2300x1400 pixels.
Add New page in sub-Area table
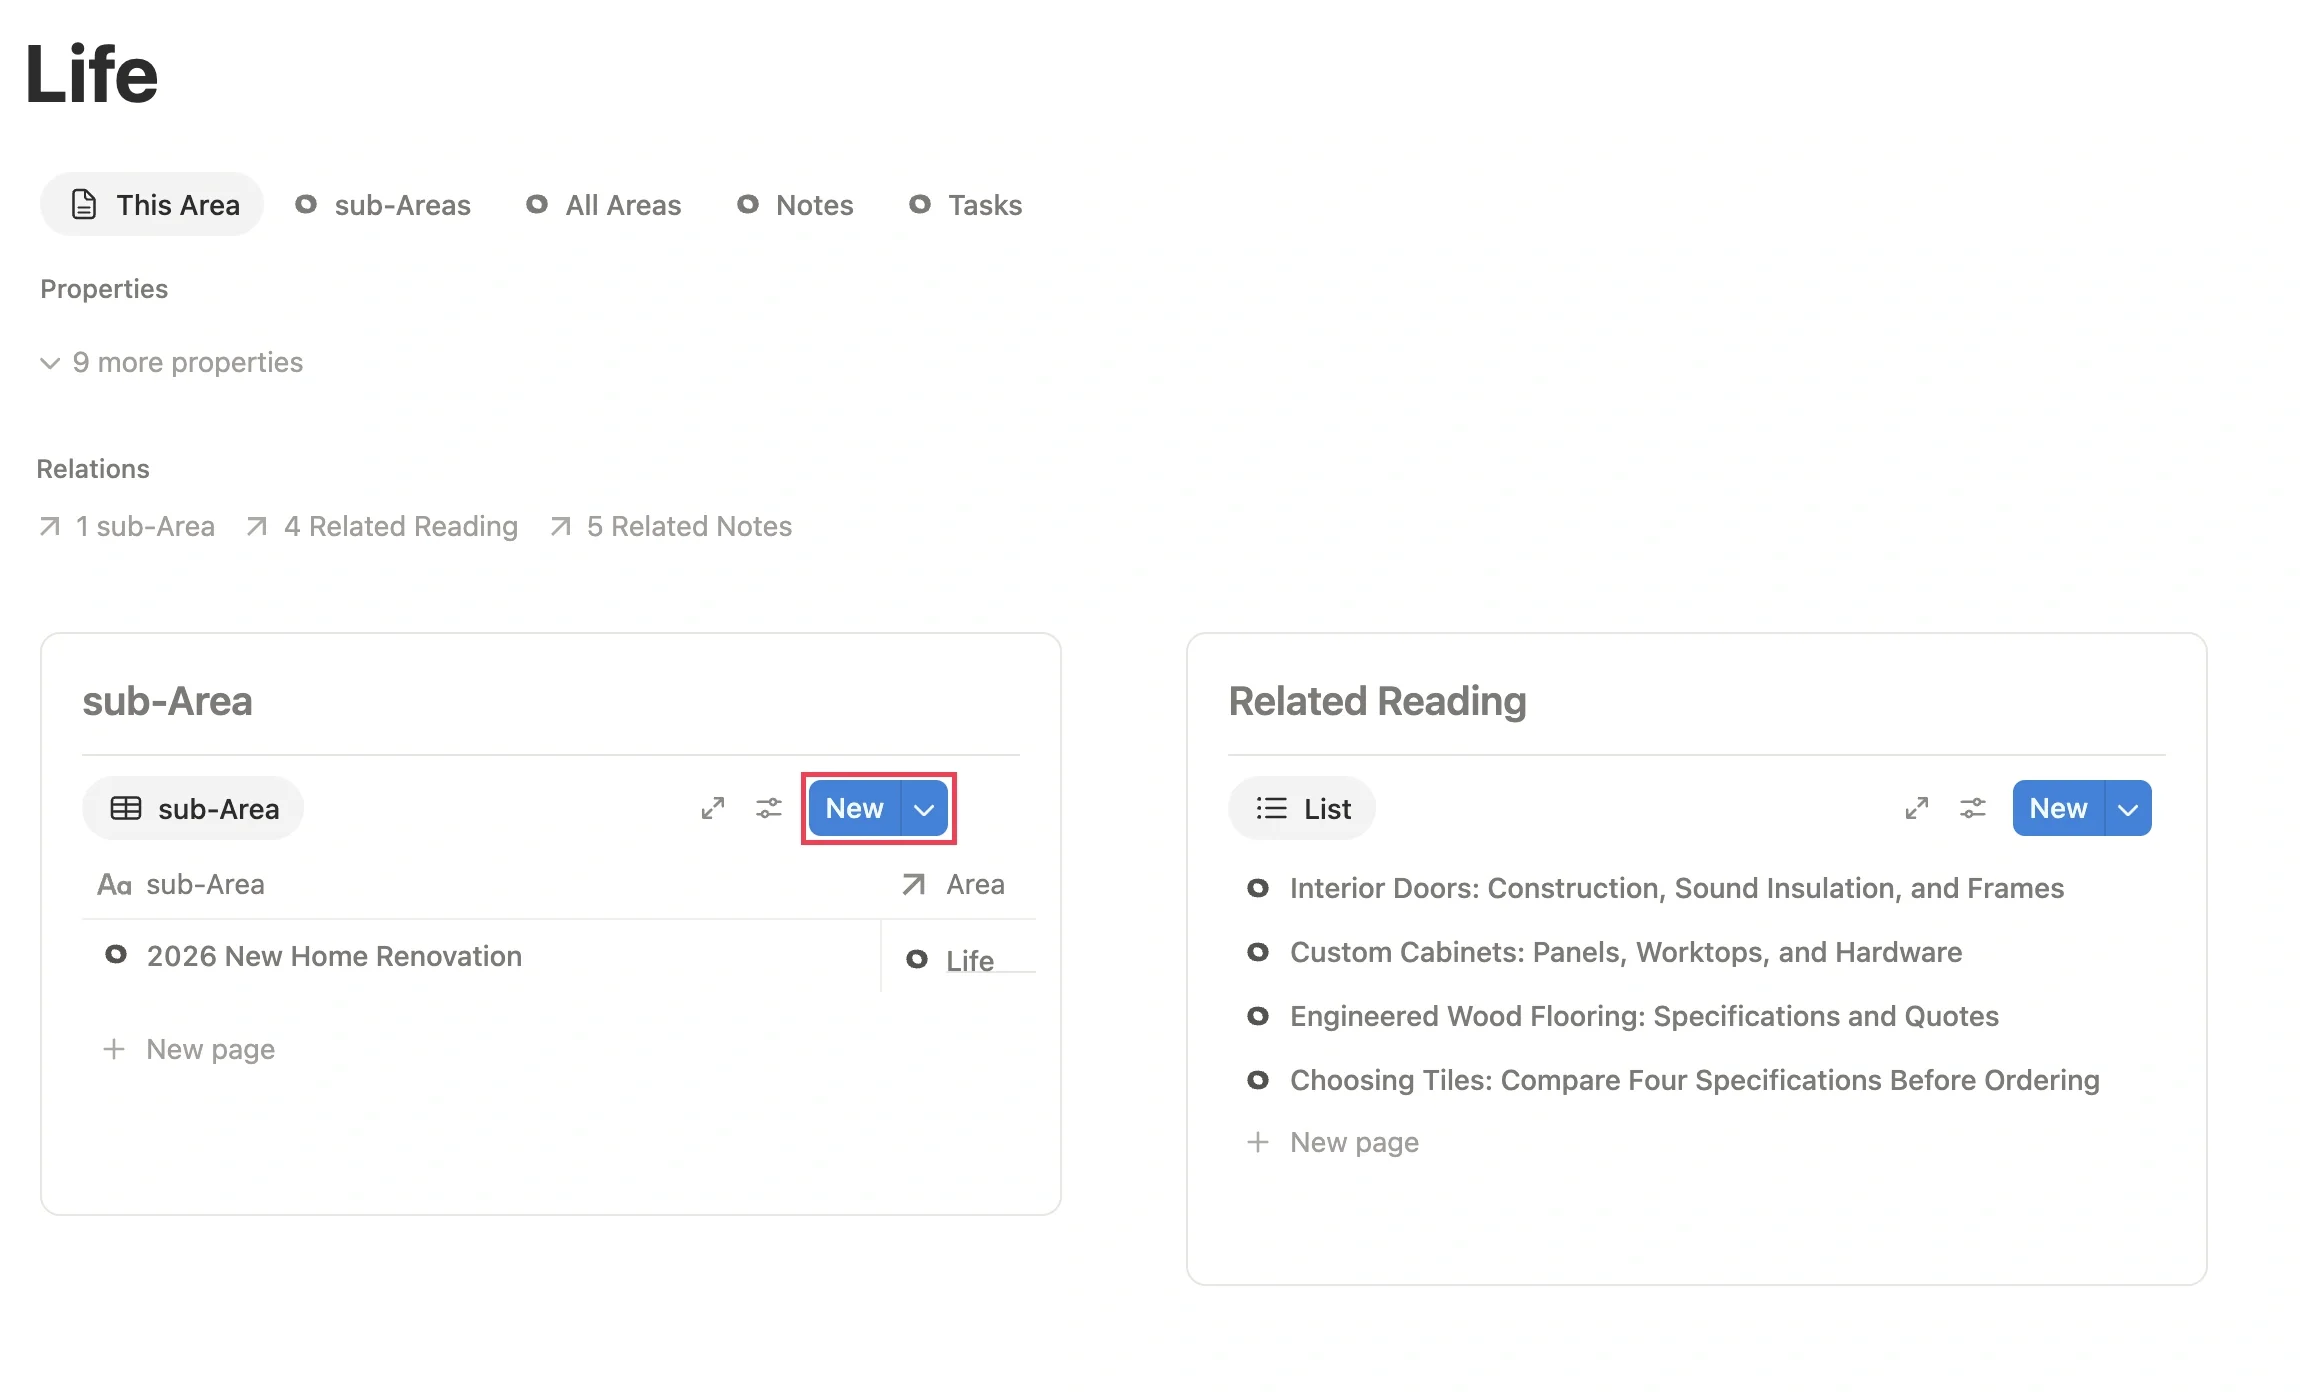[189, 1049]
